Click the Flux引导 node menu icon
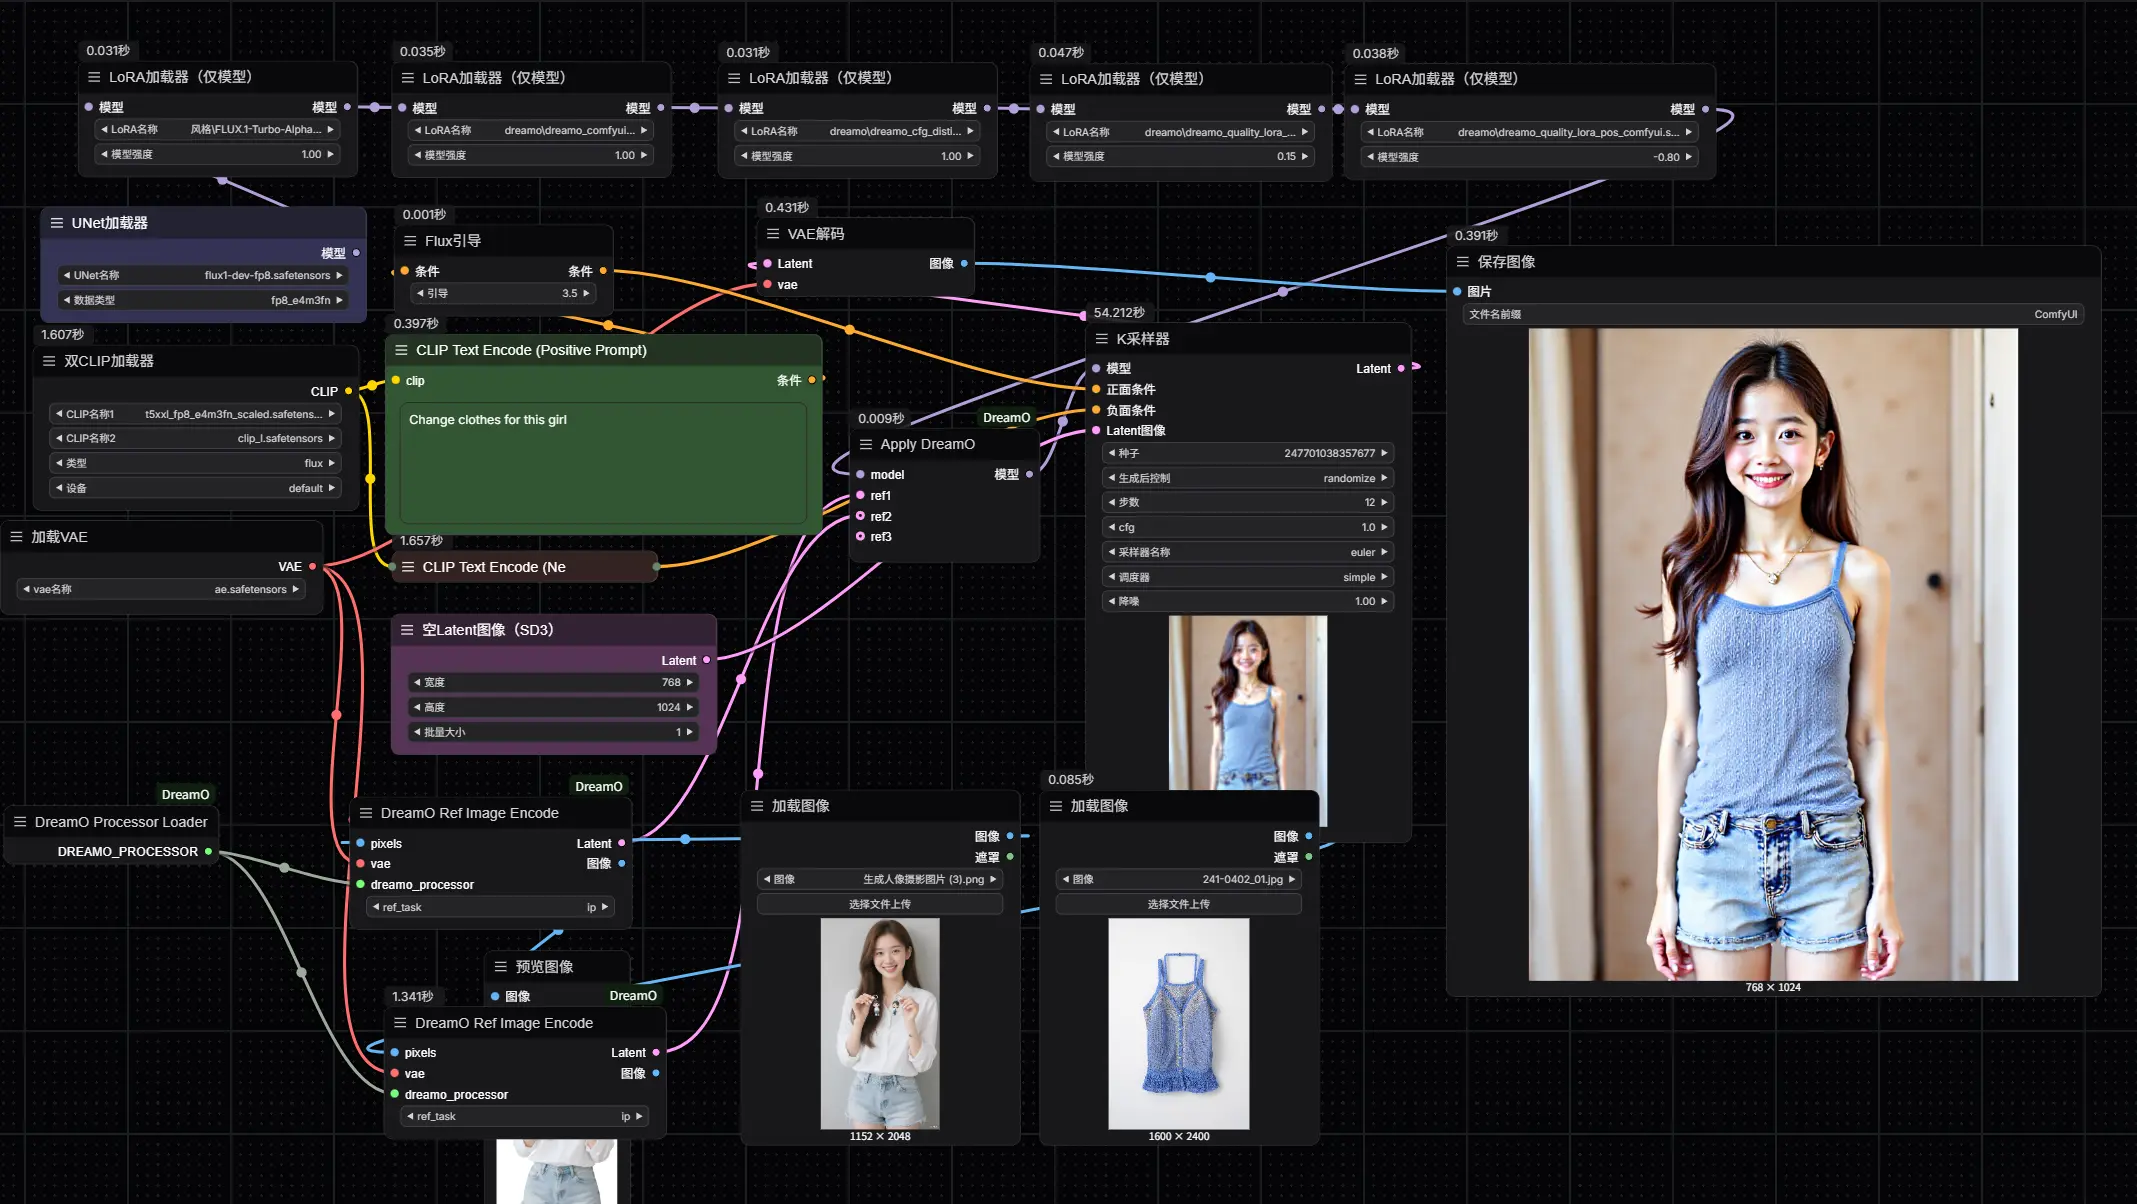Image resolution: width=2137 pixels, height=1204 pixels. point(410,241)
